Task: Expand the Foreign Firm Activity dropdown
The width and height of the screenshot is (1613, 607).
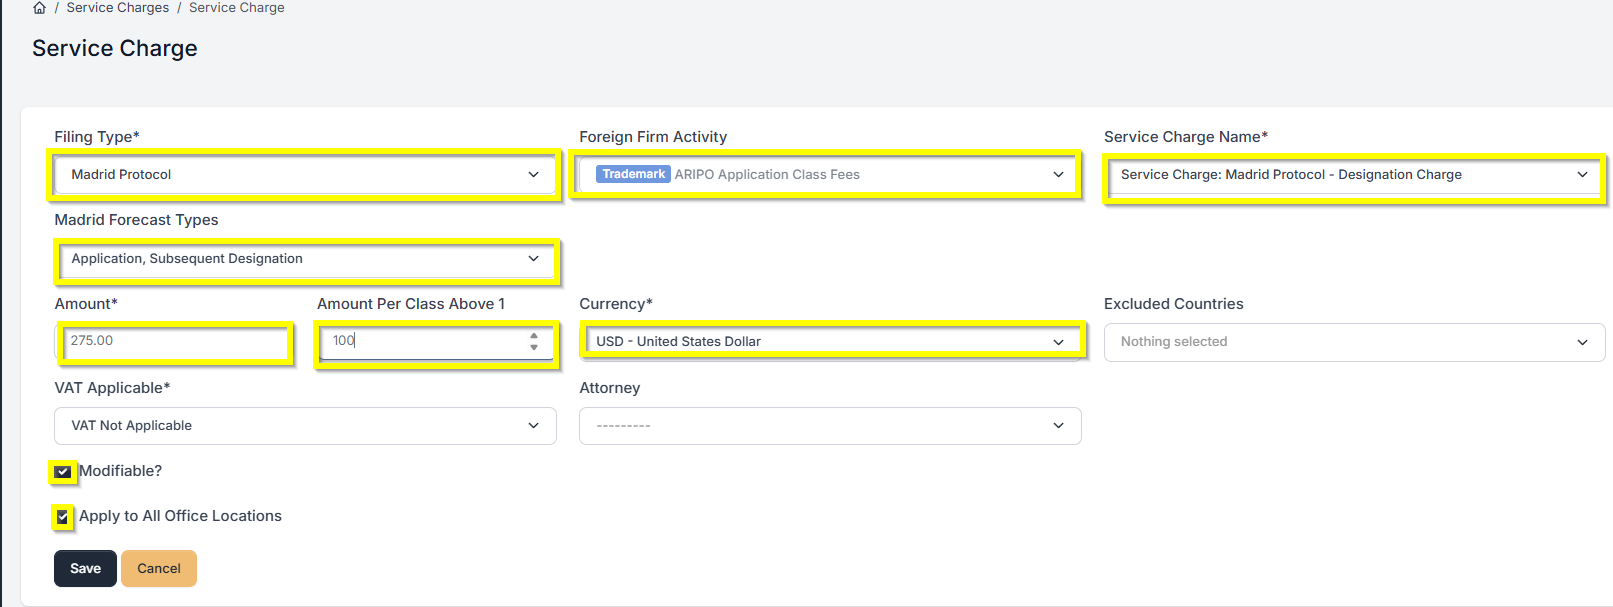Action: (829, 175)
